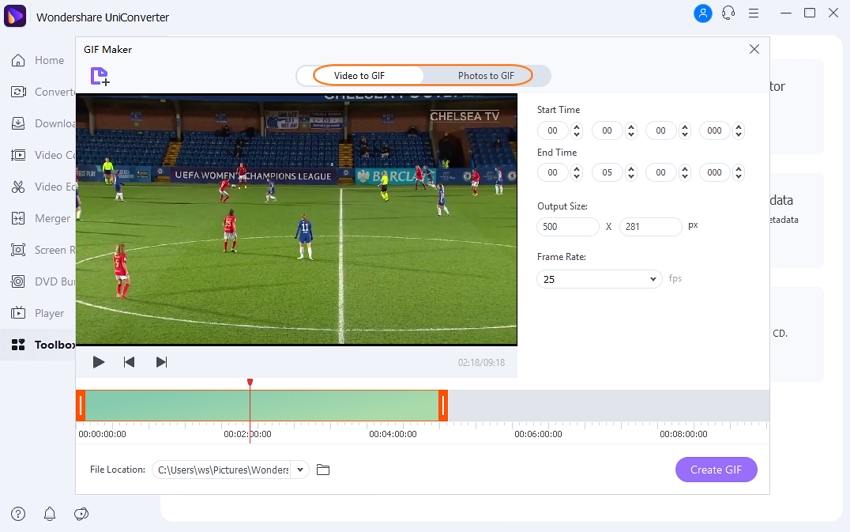Screen dimensions: 850x532
Task: Click End Time hours field
Action: (552, 172)
